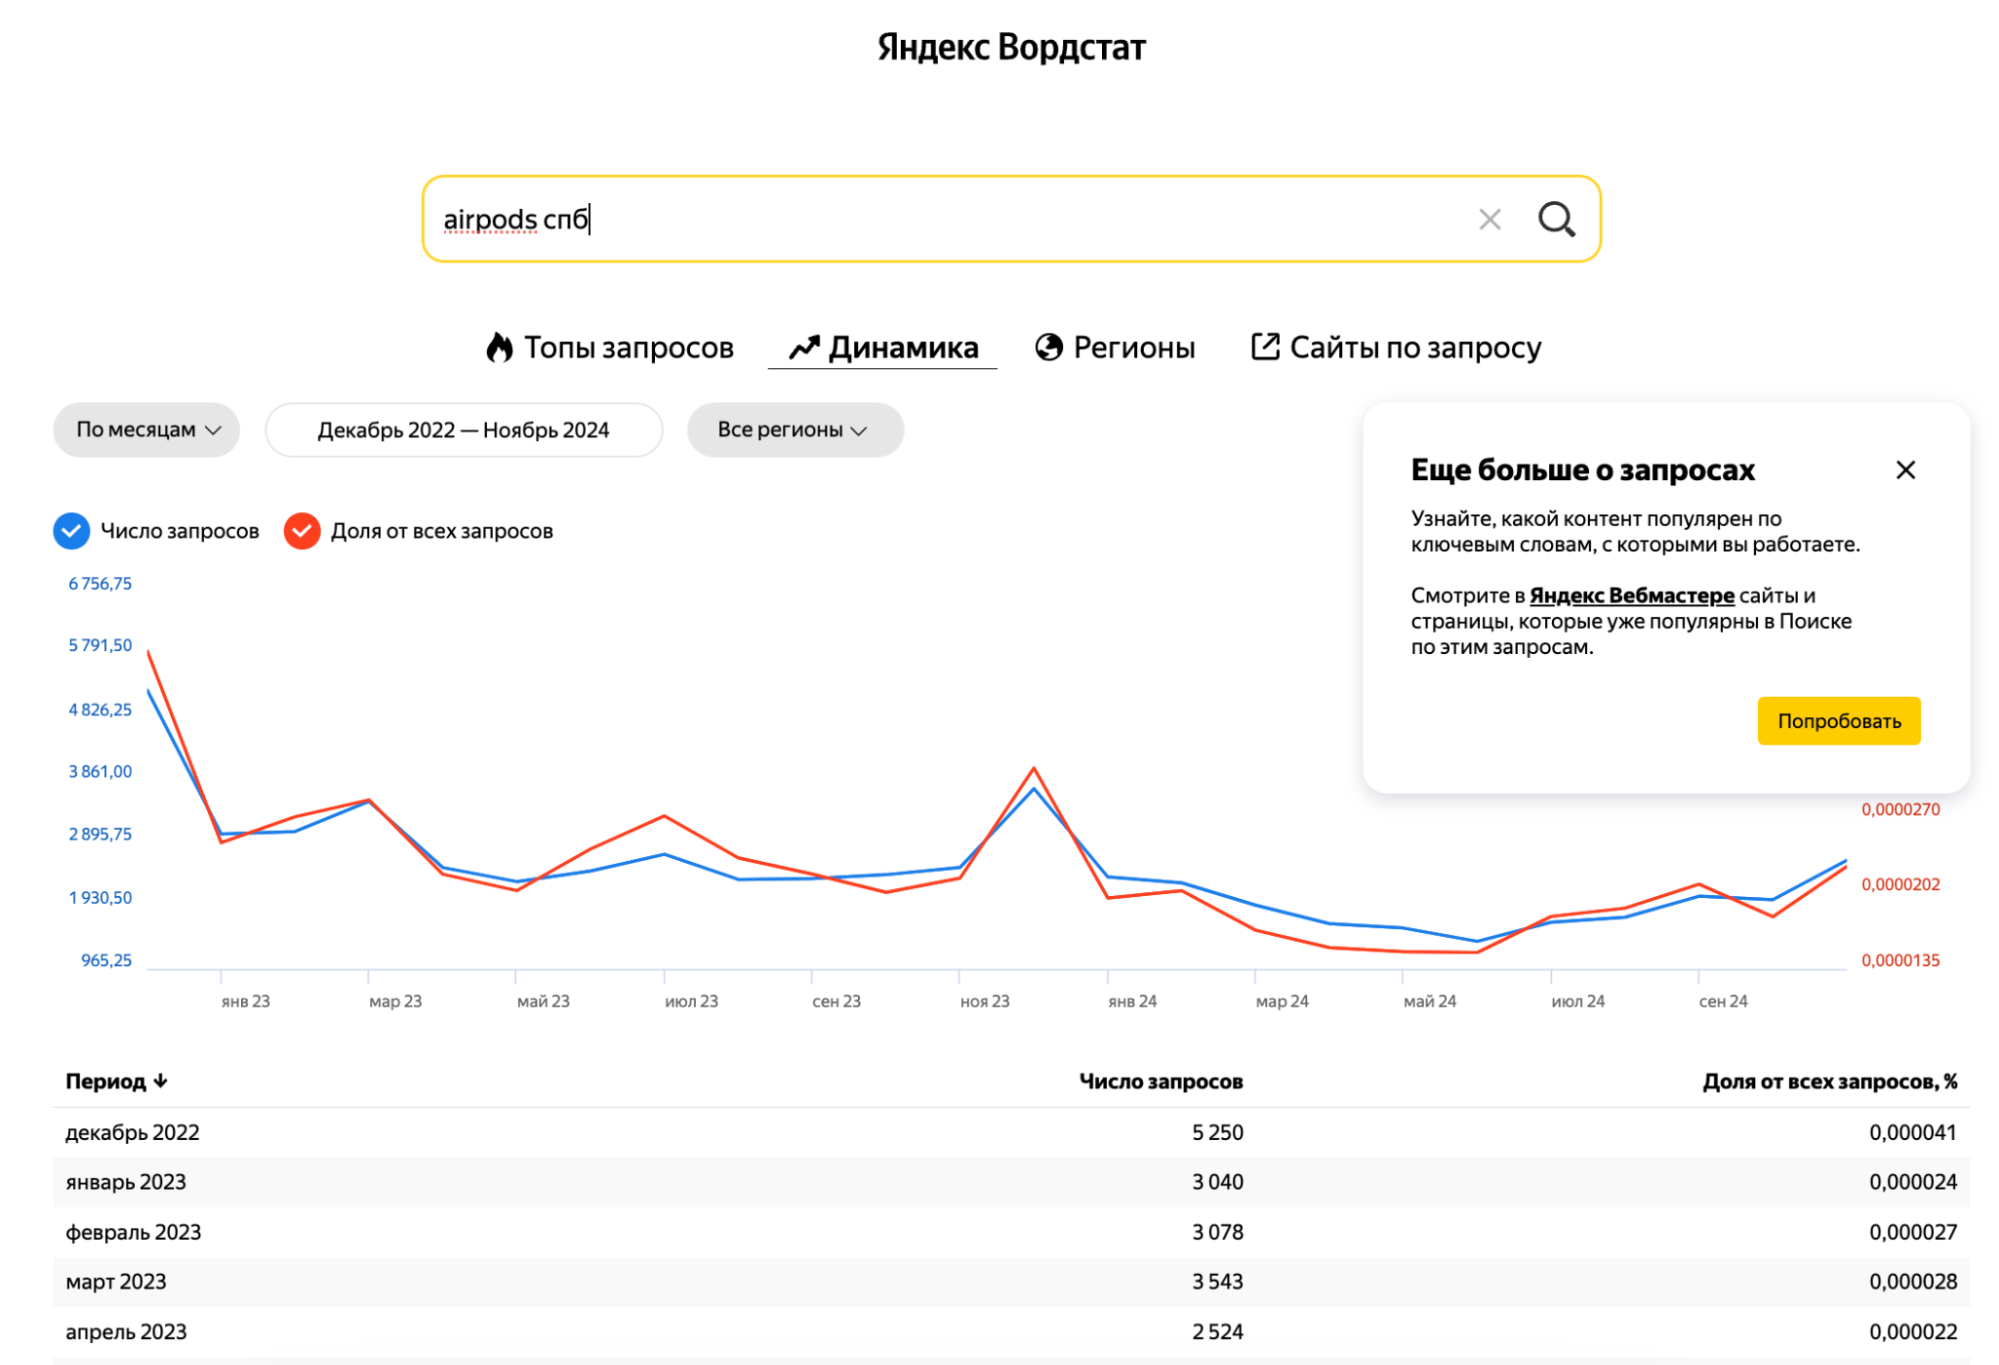Click the value 3 543 in table
The width and height of the screenshot is (1999, 1365).
point(1218,1281)
